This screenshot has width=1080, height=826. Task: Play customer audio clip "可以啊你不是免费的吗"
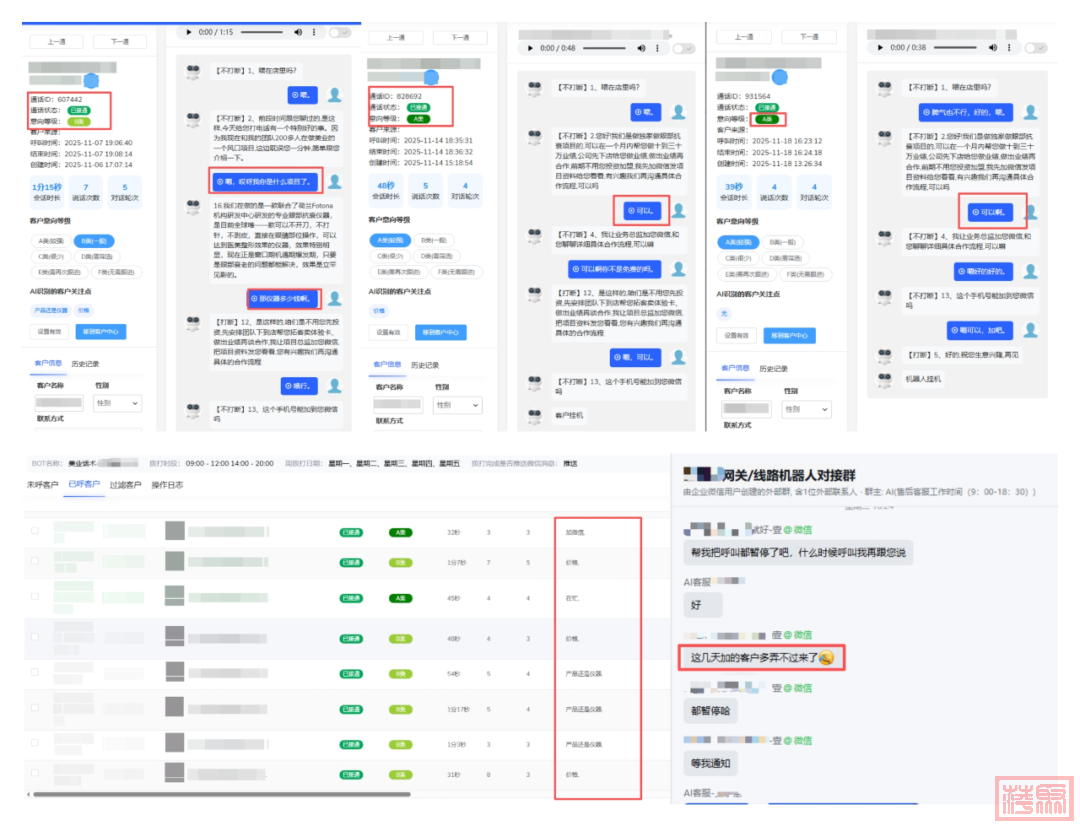point(615,269)
